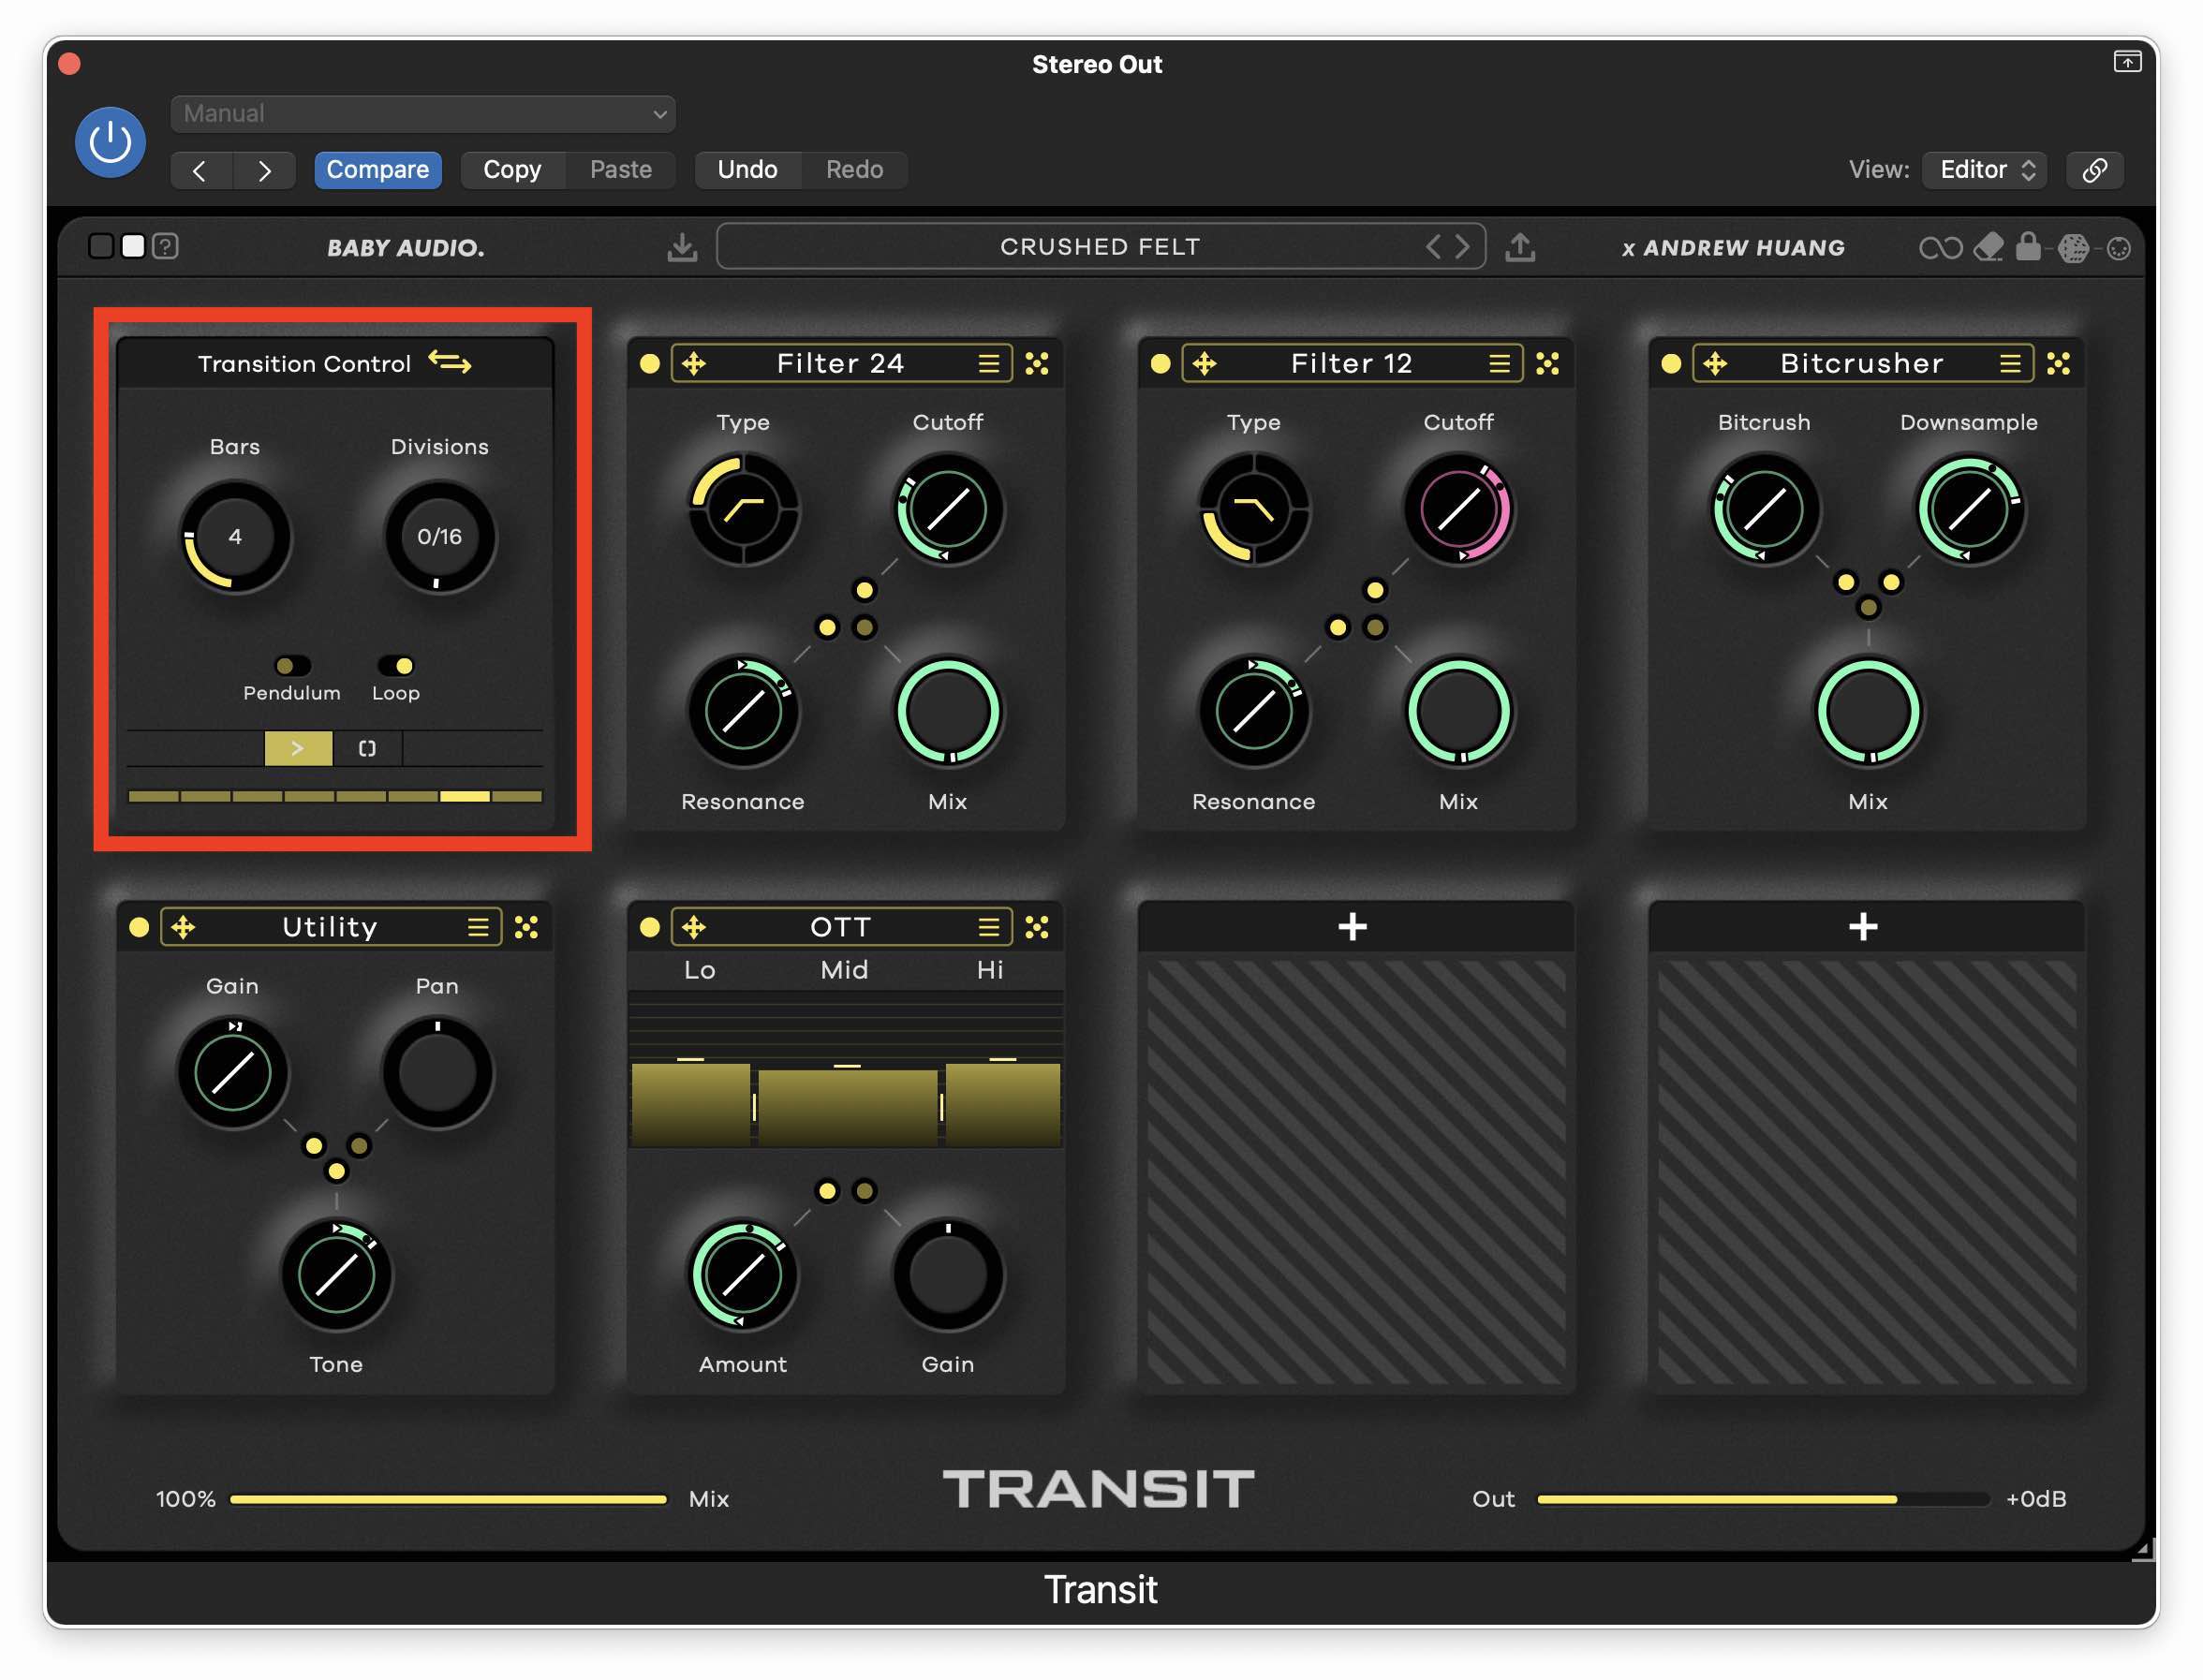Image resolution: width=2203 pixels, height=1680 pixels.
Task: Click the Filter 24 Type knob
Action: (743, 509)
